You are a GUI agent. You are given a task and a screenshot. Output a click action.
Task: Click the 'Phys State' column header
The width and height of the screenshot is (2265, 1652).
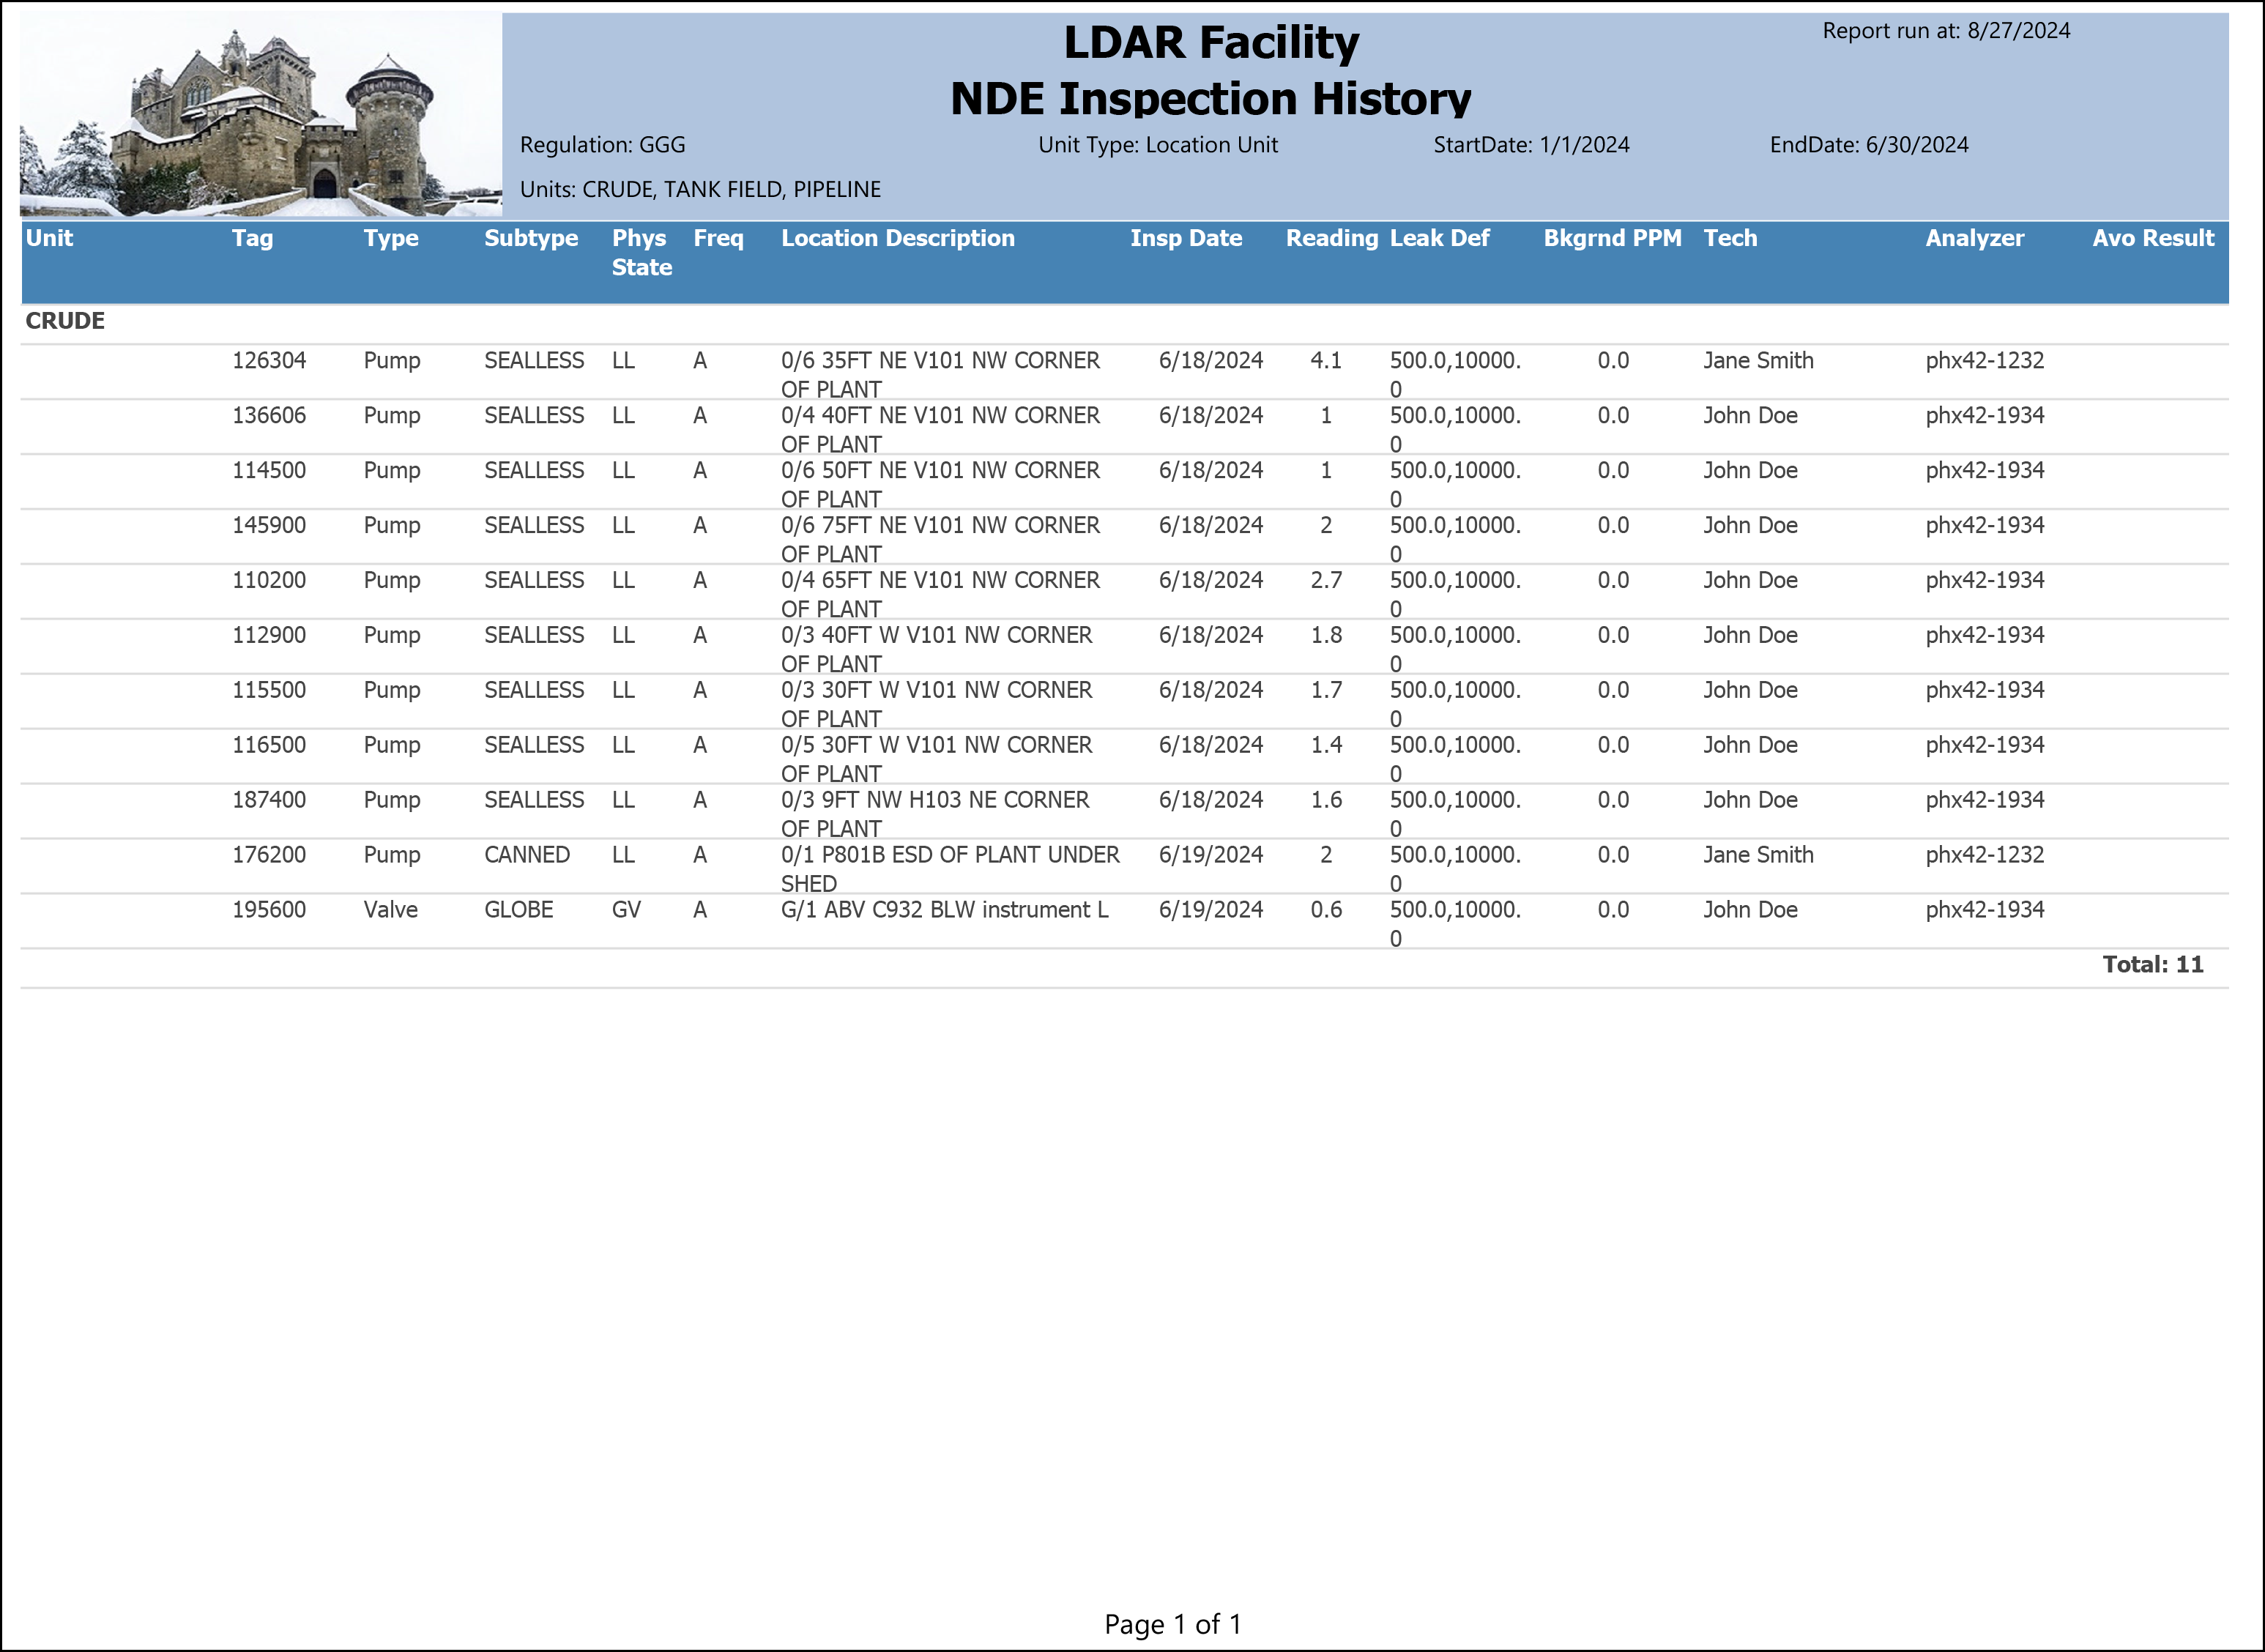click(x=641, y=252)
